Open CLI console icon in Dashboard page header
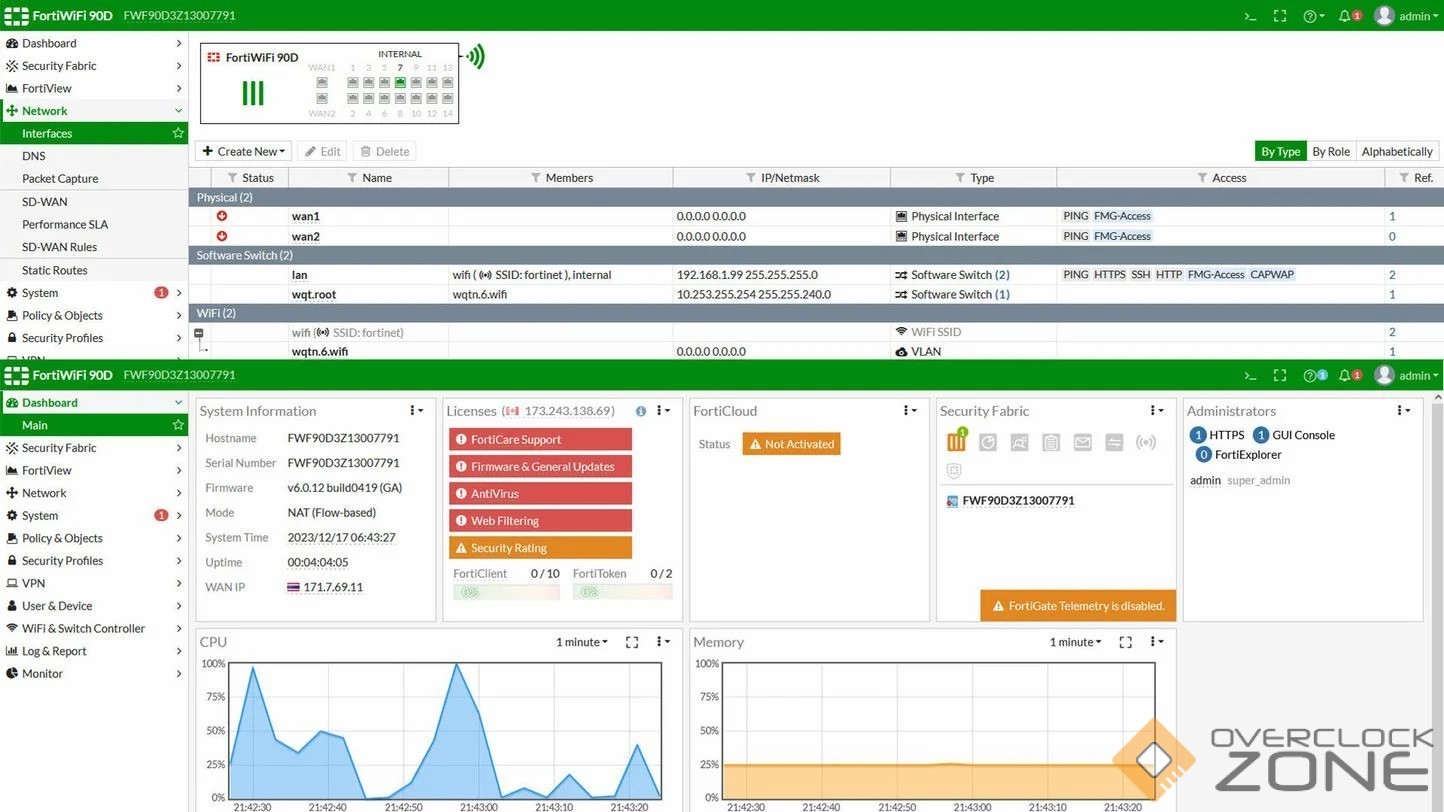 click(1250, 375)
